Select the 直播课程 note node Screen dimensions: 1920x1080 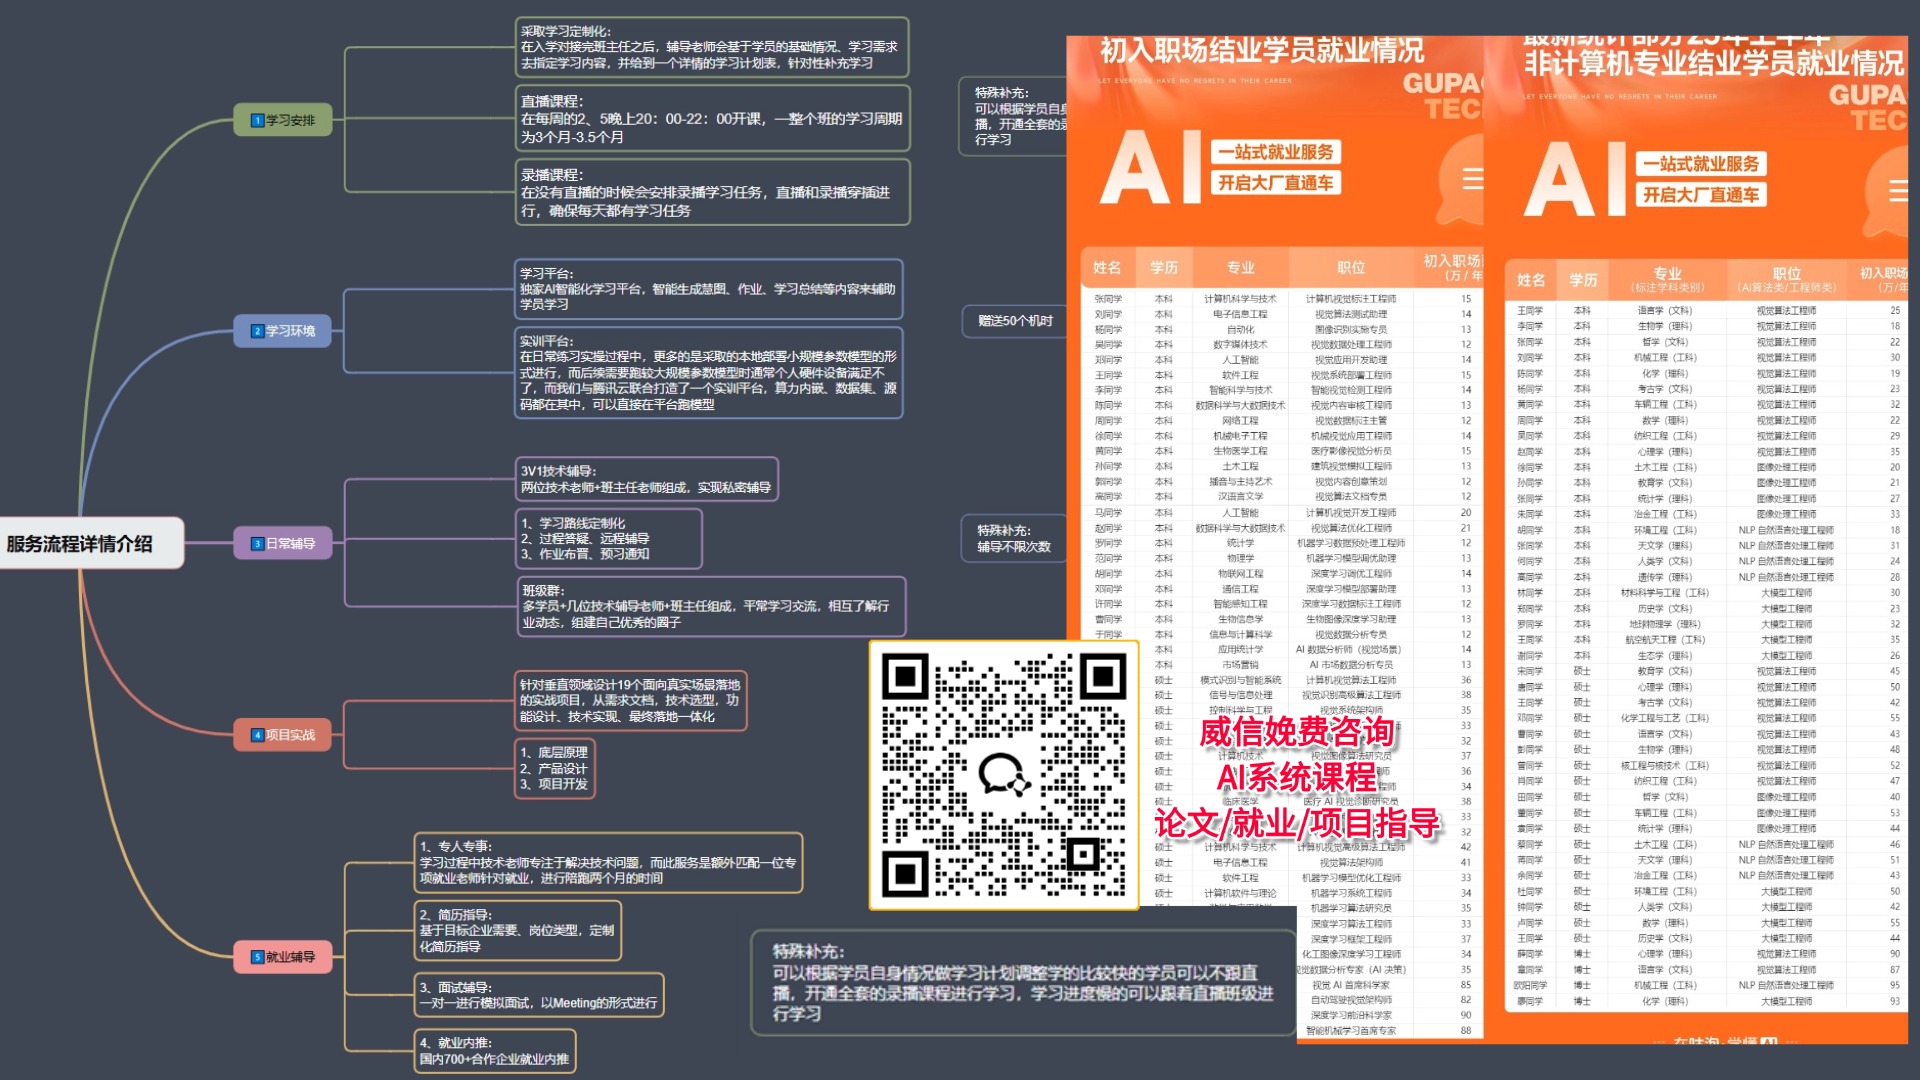(x=713, y=119)
